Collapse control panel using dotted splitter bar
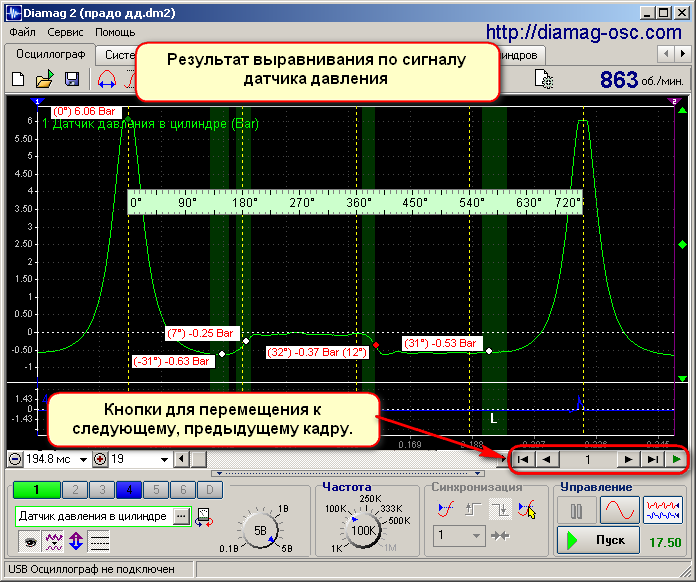The width and height of the screenshot is (696, 582). tap(348, 474)
